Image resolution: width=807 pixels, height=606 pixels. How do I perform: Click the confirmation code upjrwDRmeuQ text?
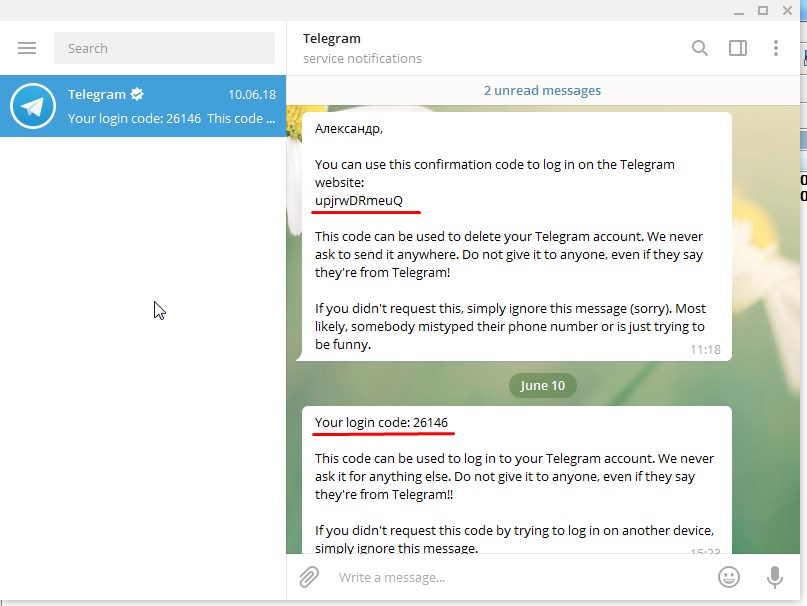[359, 200]
